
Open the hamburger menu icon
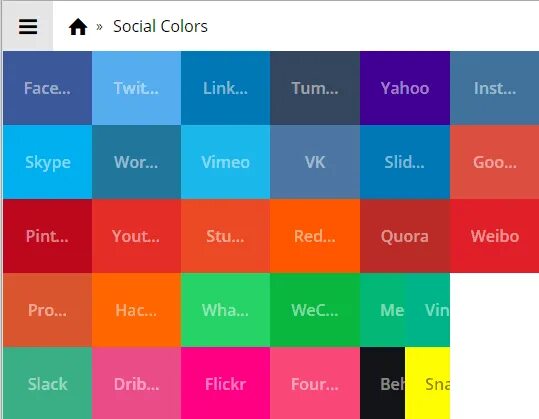click(x=28, y=26)
